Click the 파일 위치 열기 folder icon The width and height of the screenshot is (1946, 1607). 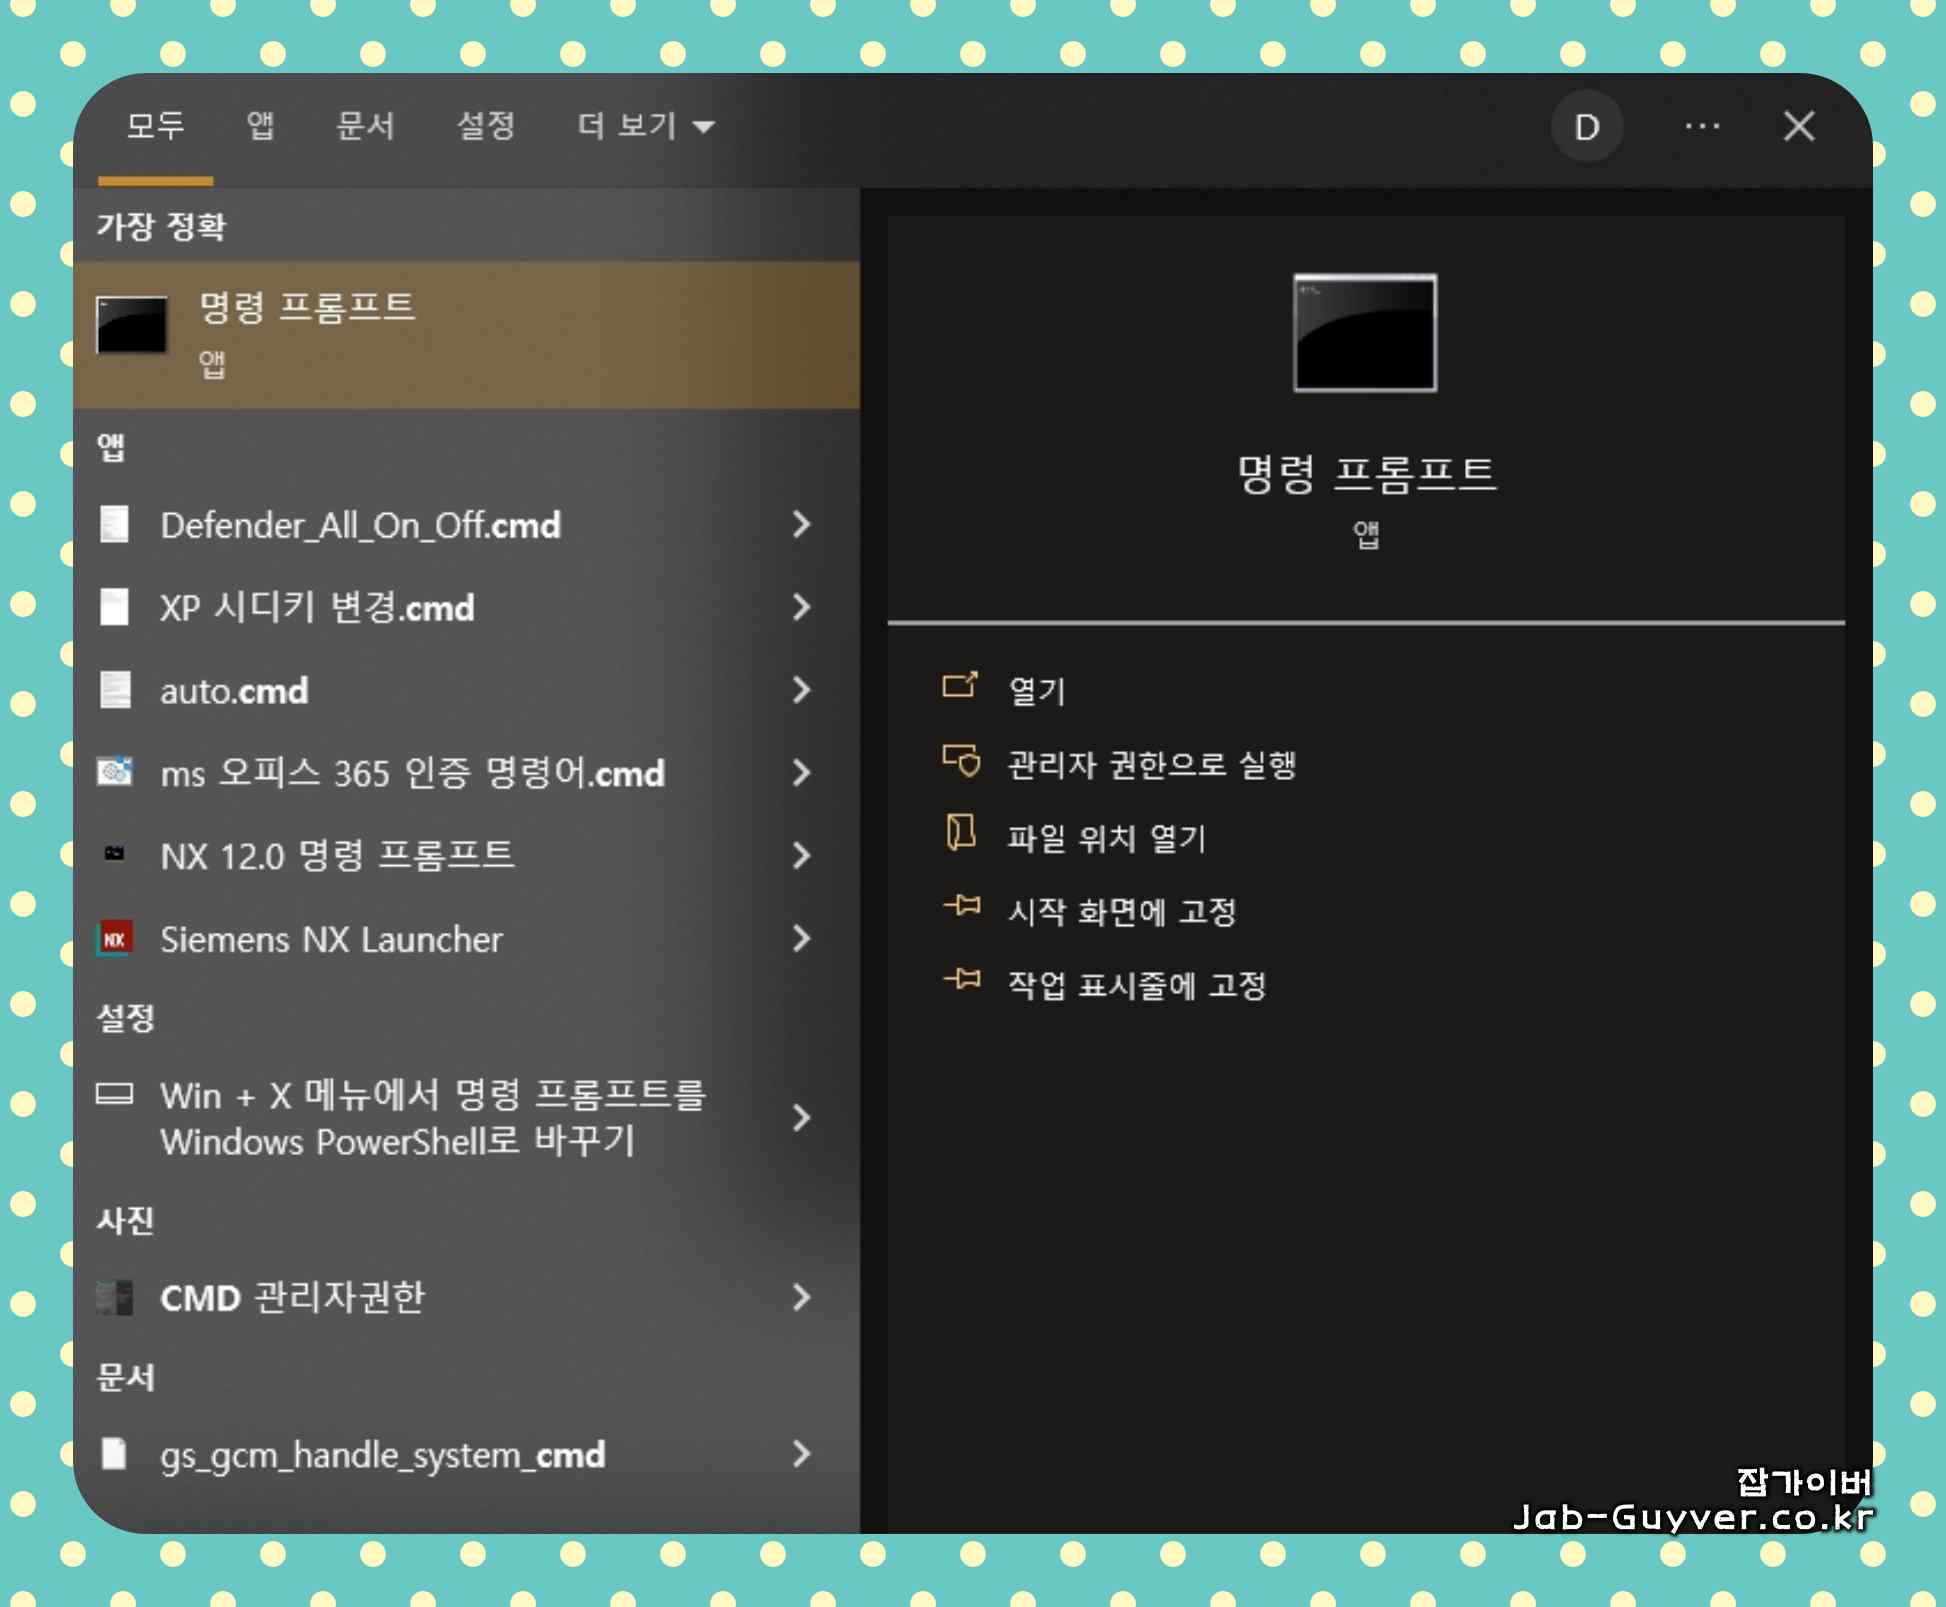(x=960, y=833)
